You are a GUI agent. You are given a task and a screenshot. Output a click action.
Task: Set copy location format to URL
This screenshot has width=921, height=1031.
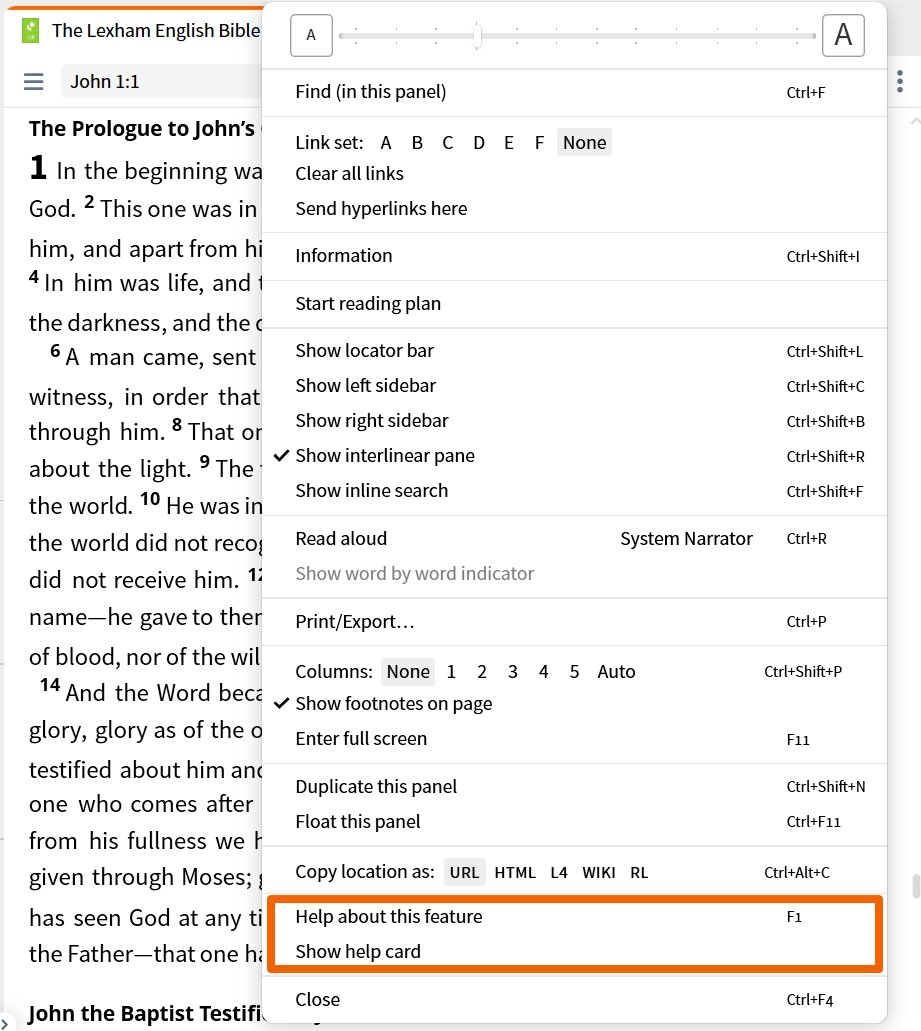point(464,873)
